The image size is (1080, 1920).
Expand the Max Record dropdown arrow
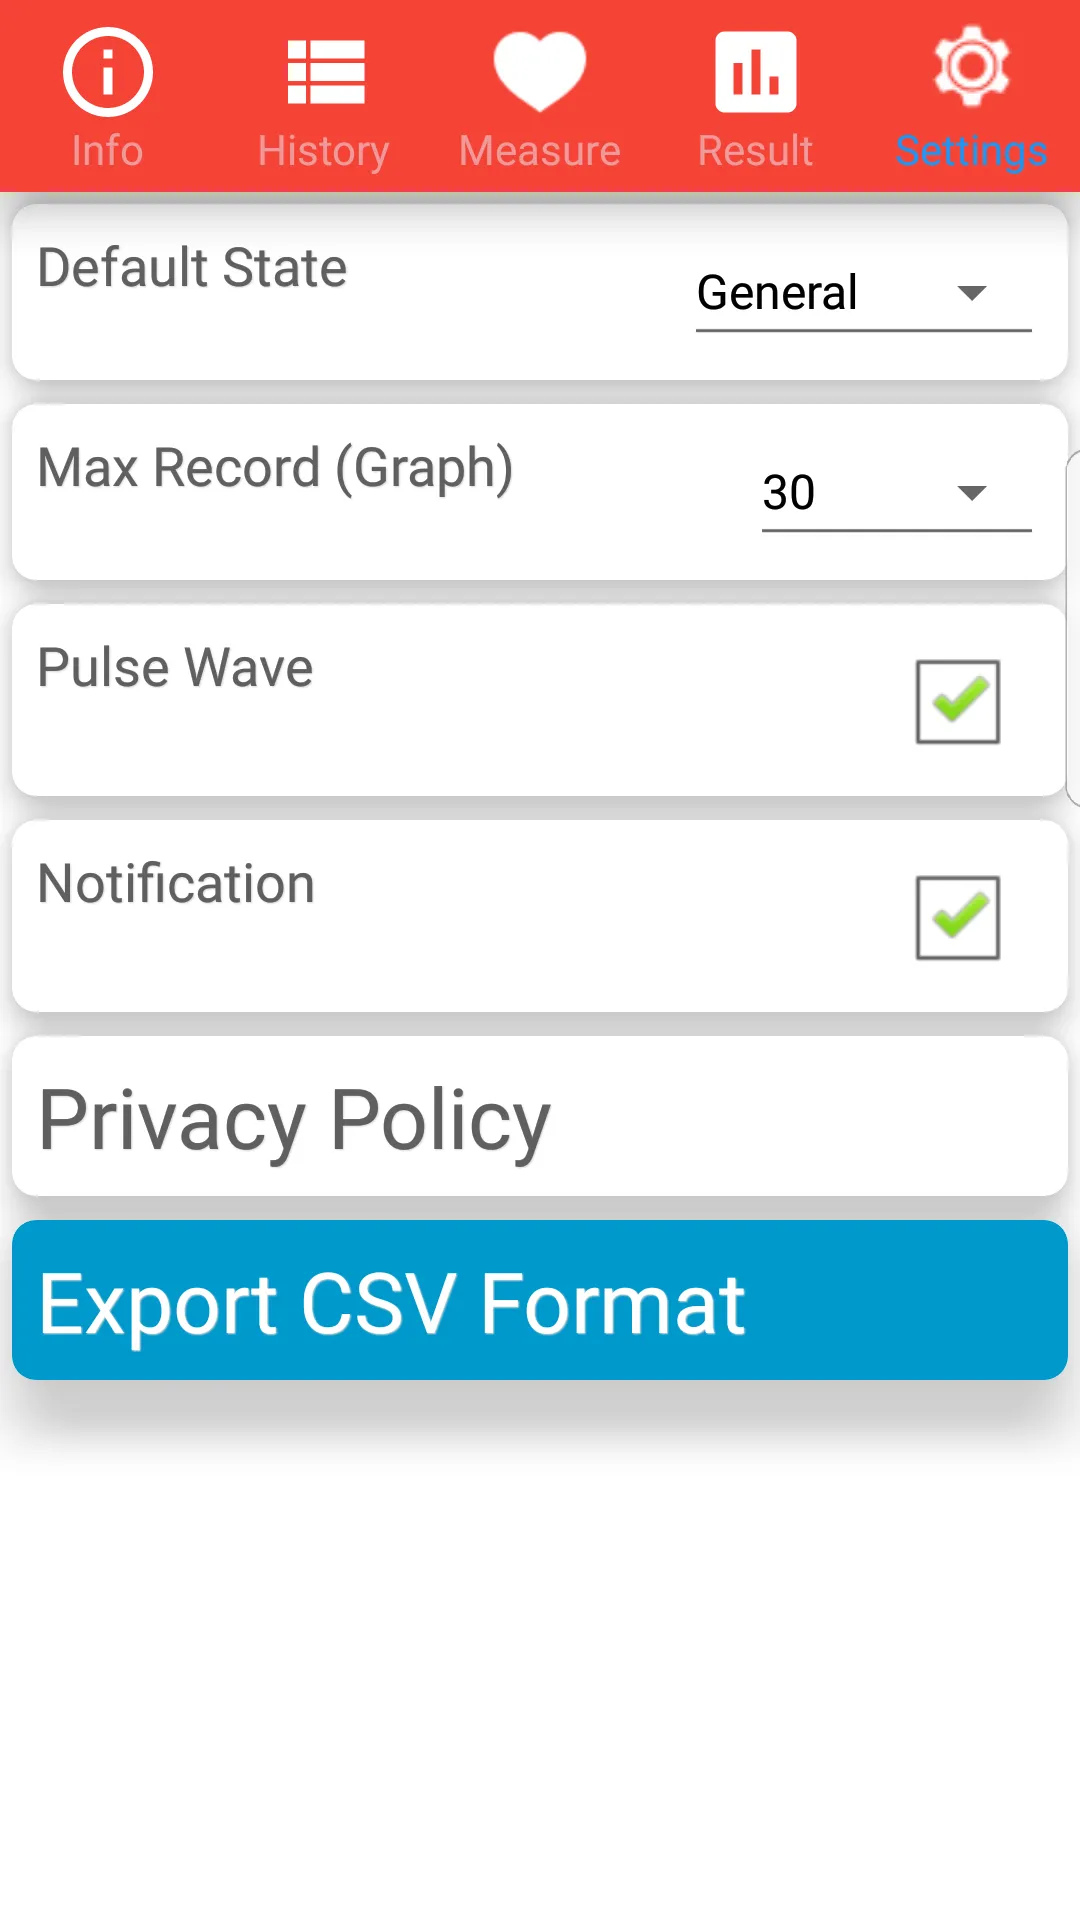(x=972, y=493)
